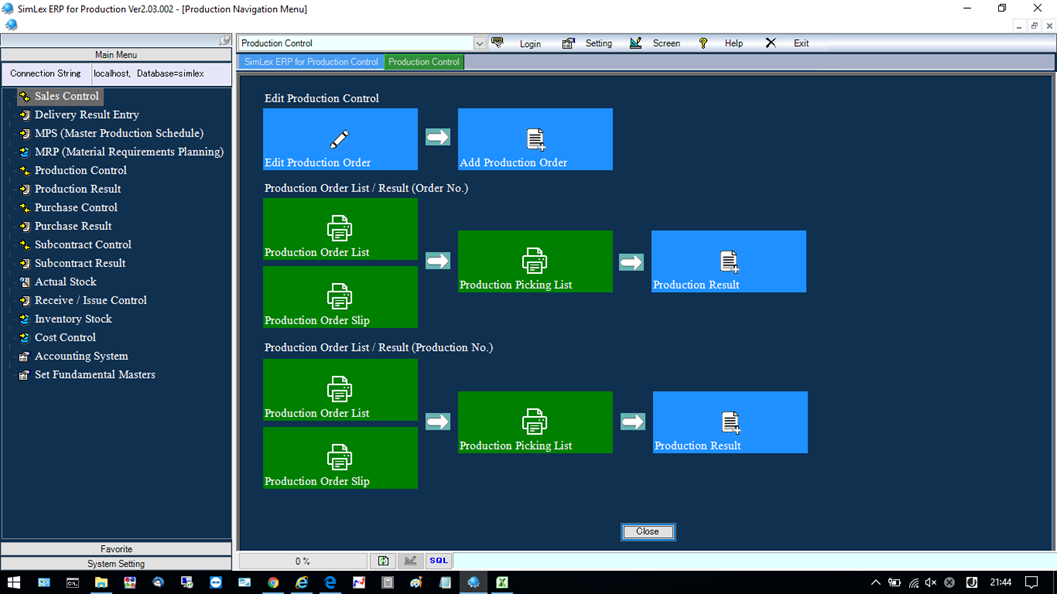Open Production Result tile under Order No.
This screenshot has height=594, width=1057.
[729, 262]
